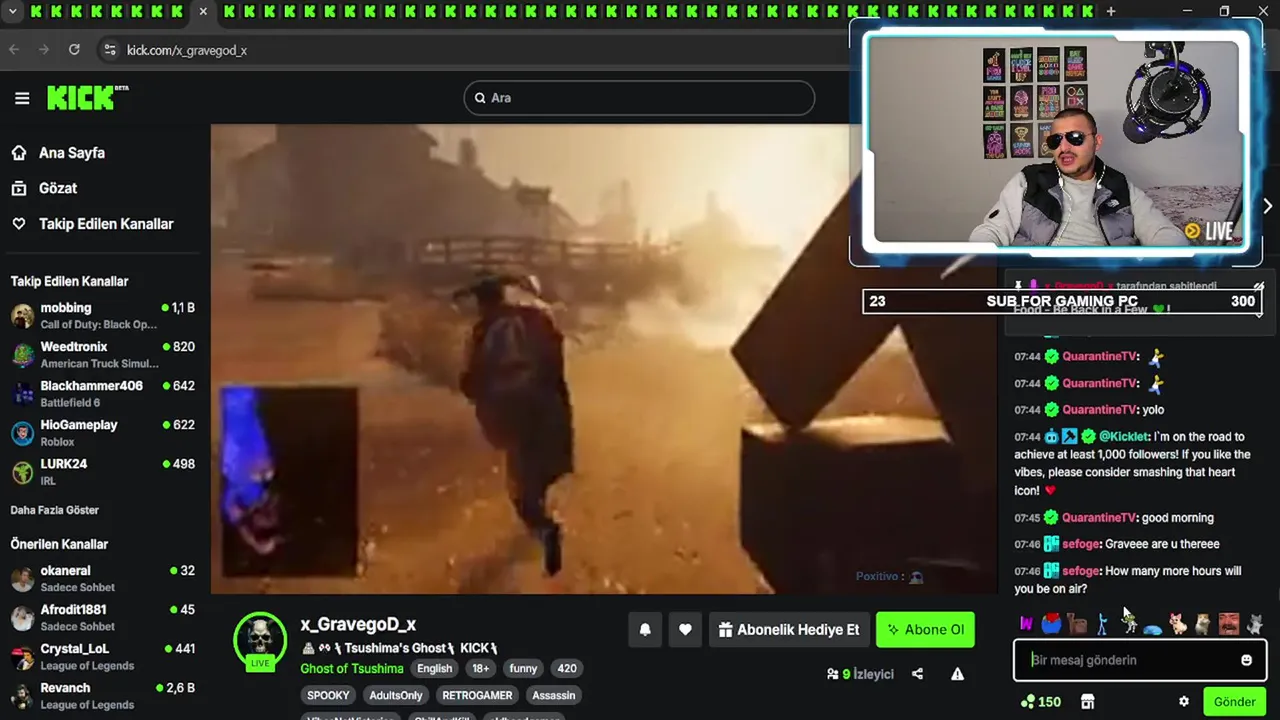Viewport: 1280px width, 720px height.
Task: Select the AdultsOnly tag
Action: pos(396,695)
